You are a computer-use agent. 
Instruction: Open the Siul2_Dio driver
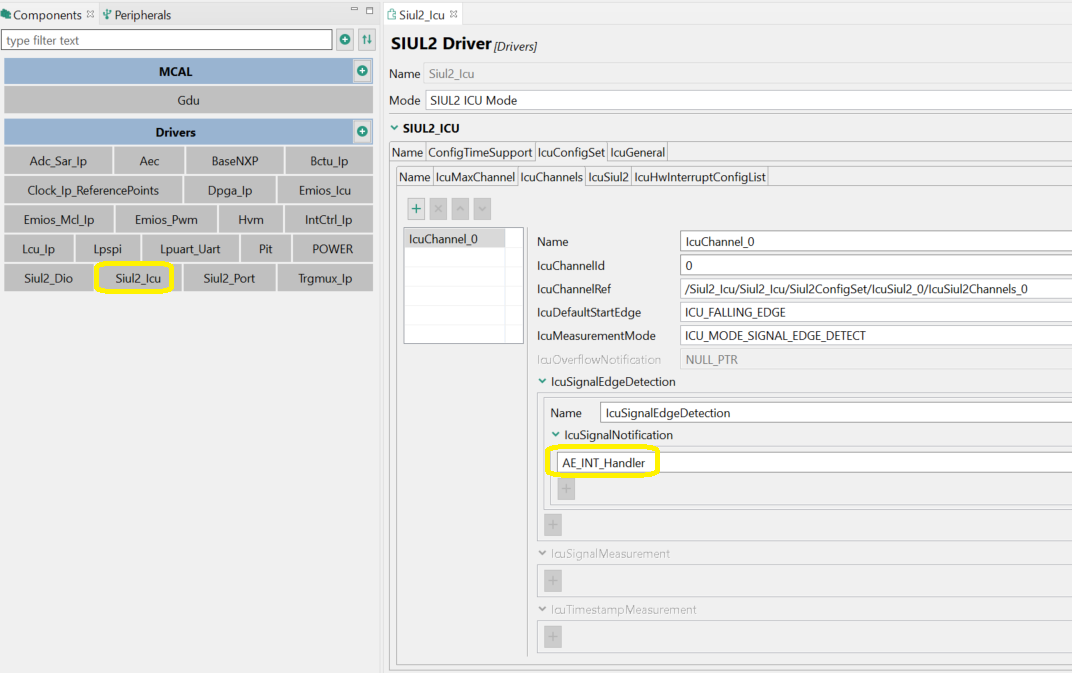46,278
